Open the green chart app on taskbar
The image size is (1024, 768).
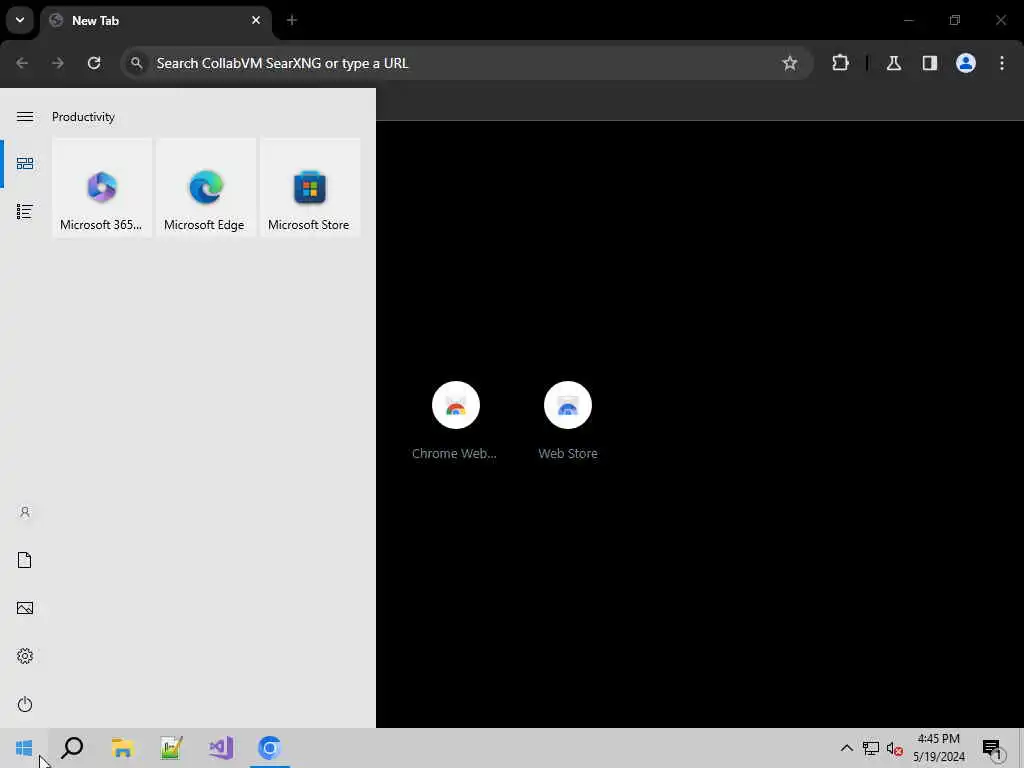point(172,748)
